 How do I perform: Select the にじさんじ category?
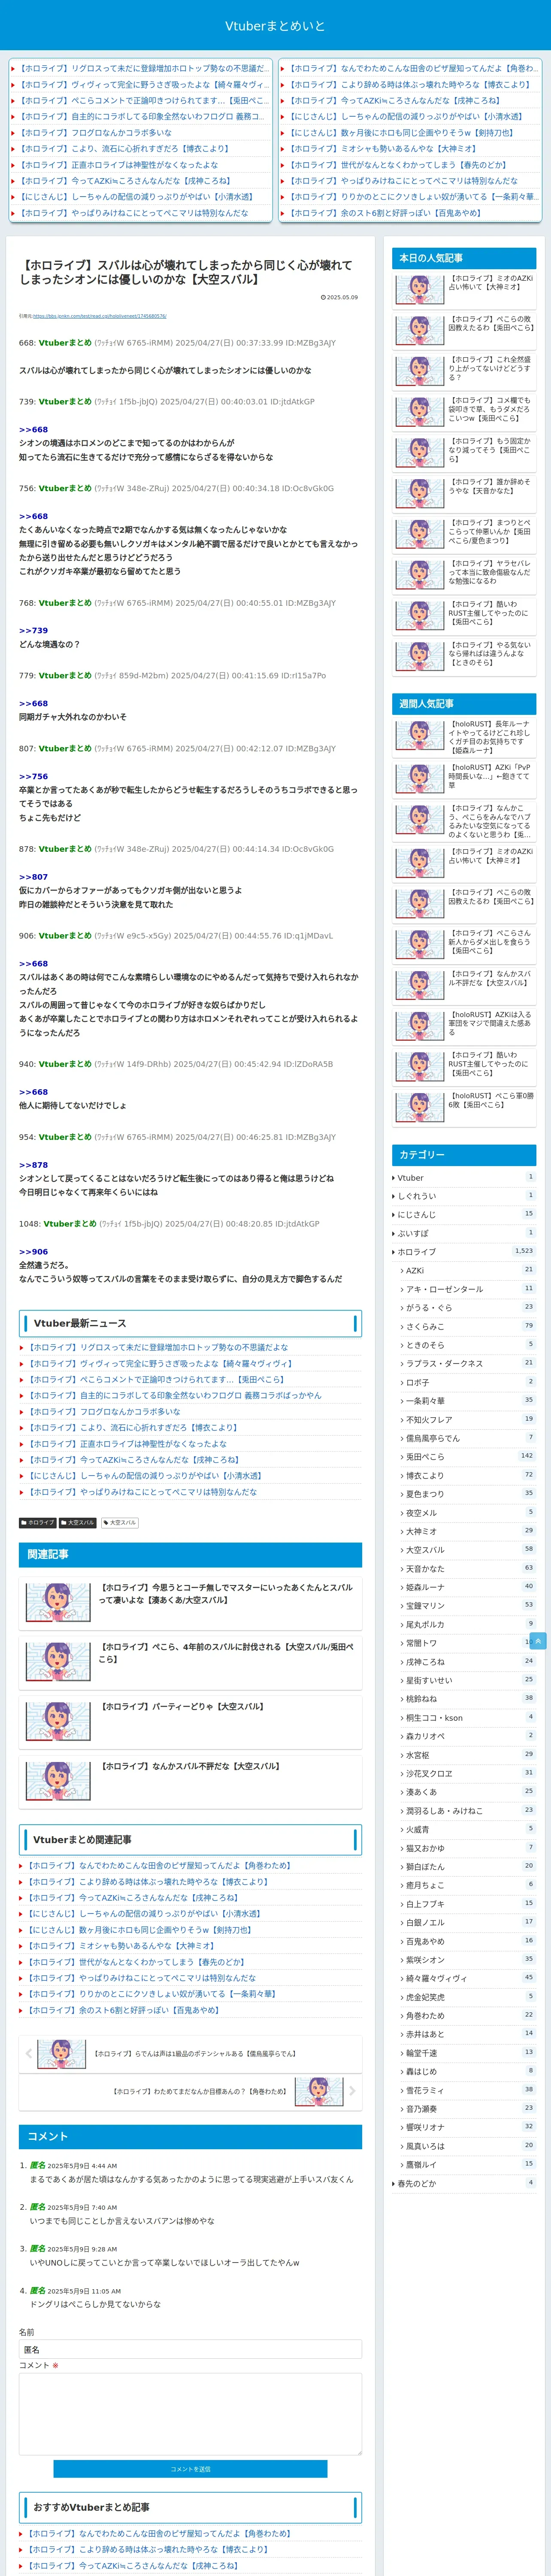coord(464,1215)
